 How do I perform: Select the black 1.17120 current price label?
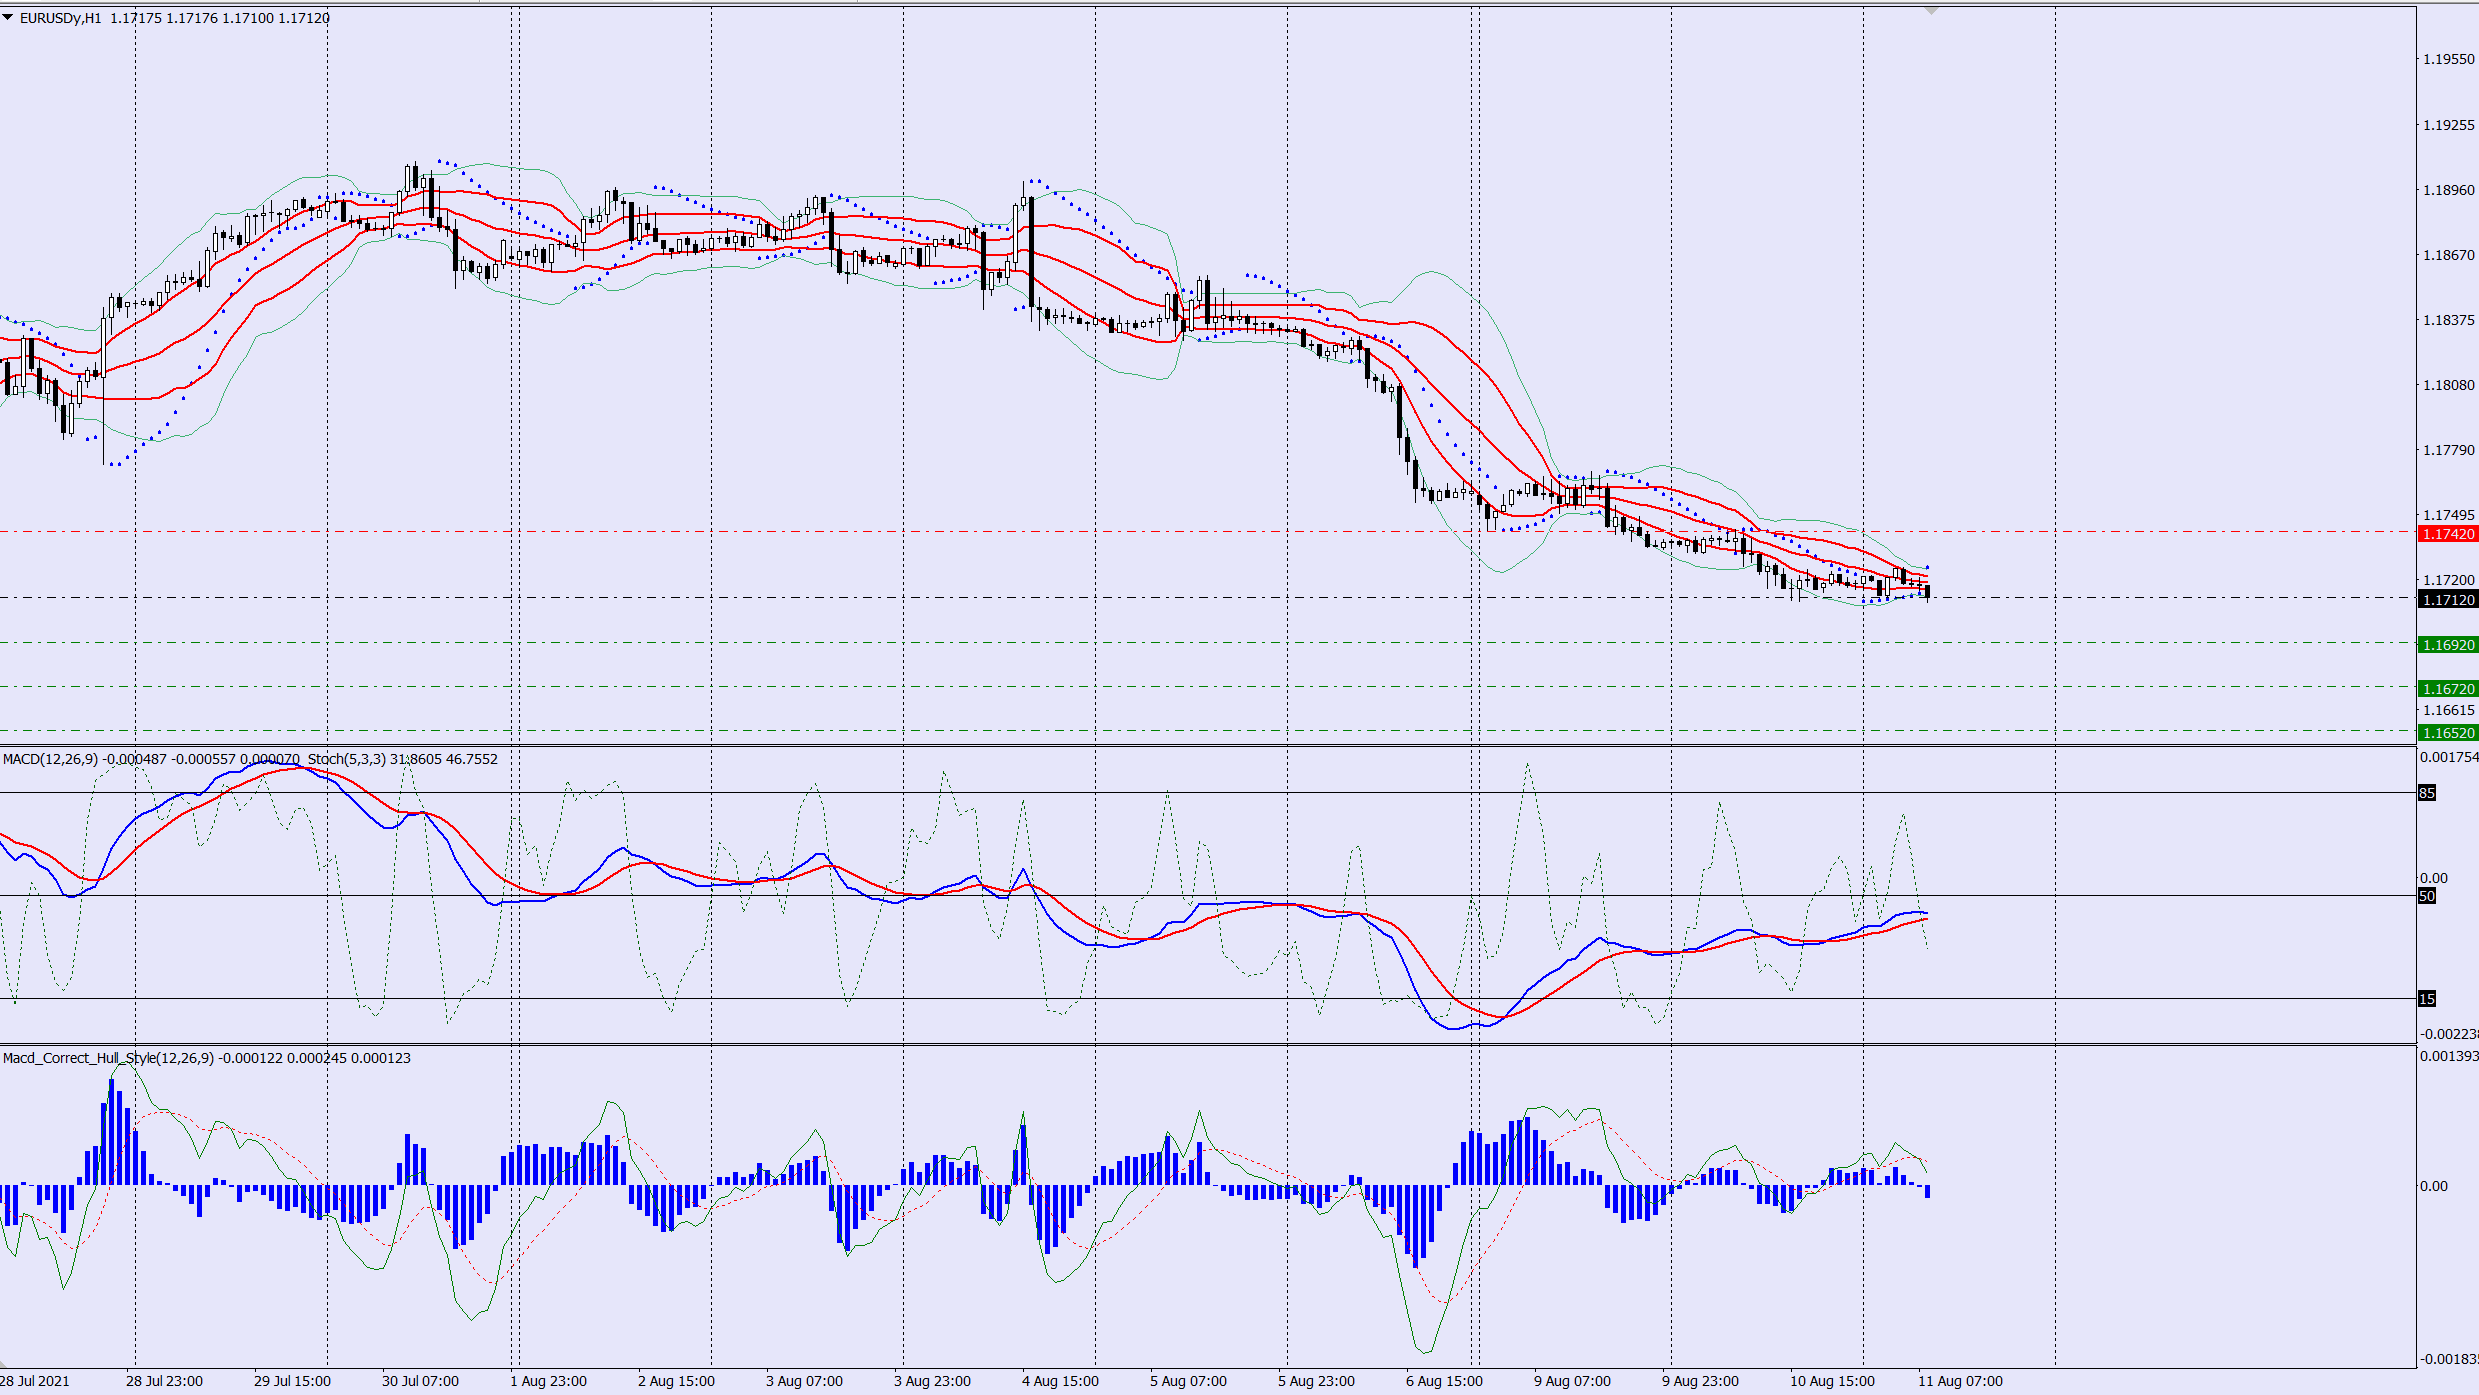[2447, 600]
